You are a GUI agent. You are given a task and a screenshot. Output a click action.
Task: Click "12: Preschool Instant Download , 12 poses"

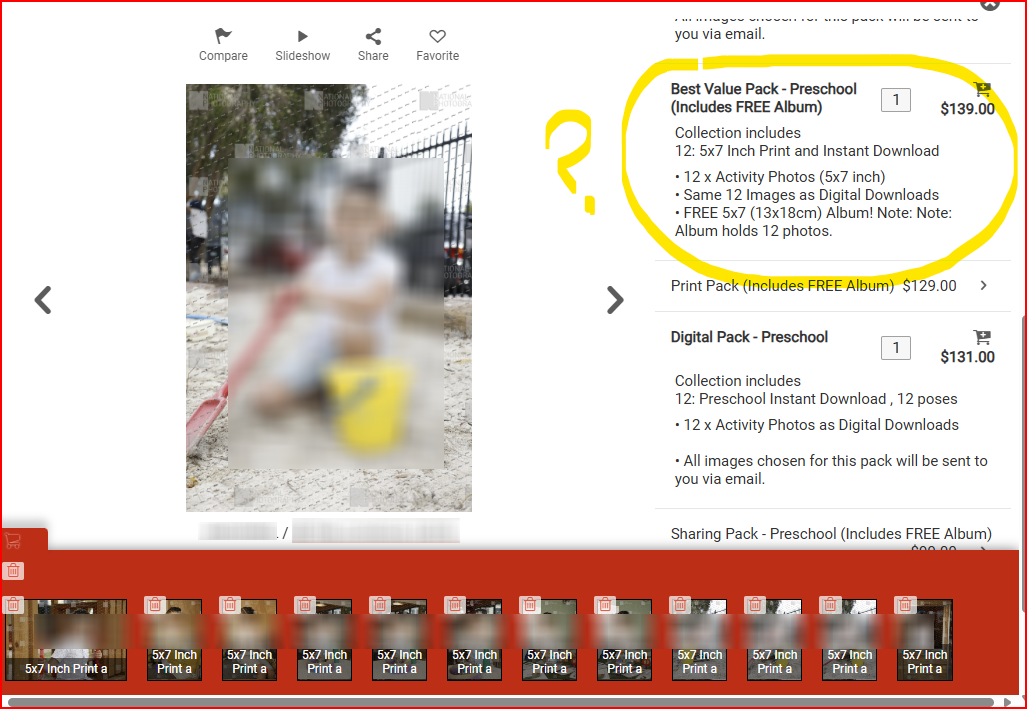pyautogui.click(x=816, y=399)
